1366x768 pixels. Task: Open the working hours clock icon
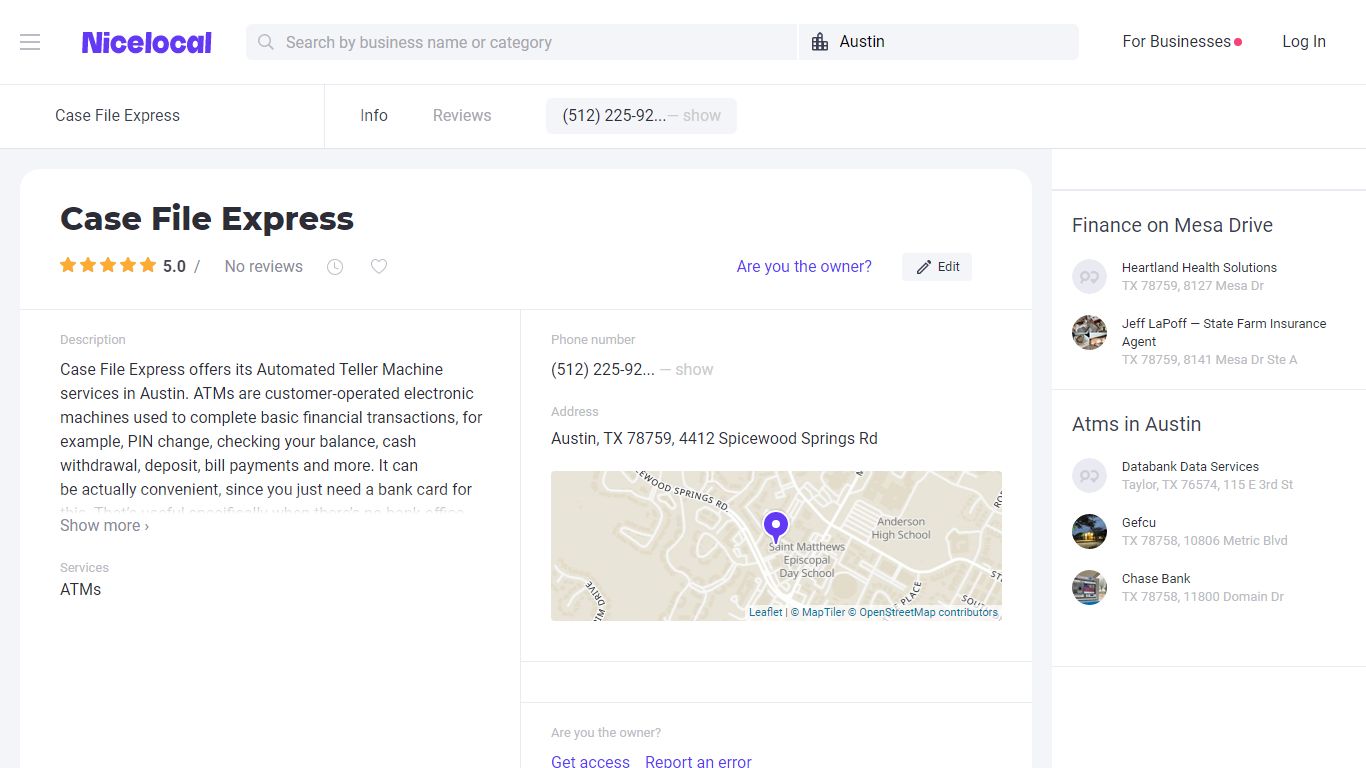pos(335,267)
